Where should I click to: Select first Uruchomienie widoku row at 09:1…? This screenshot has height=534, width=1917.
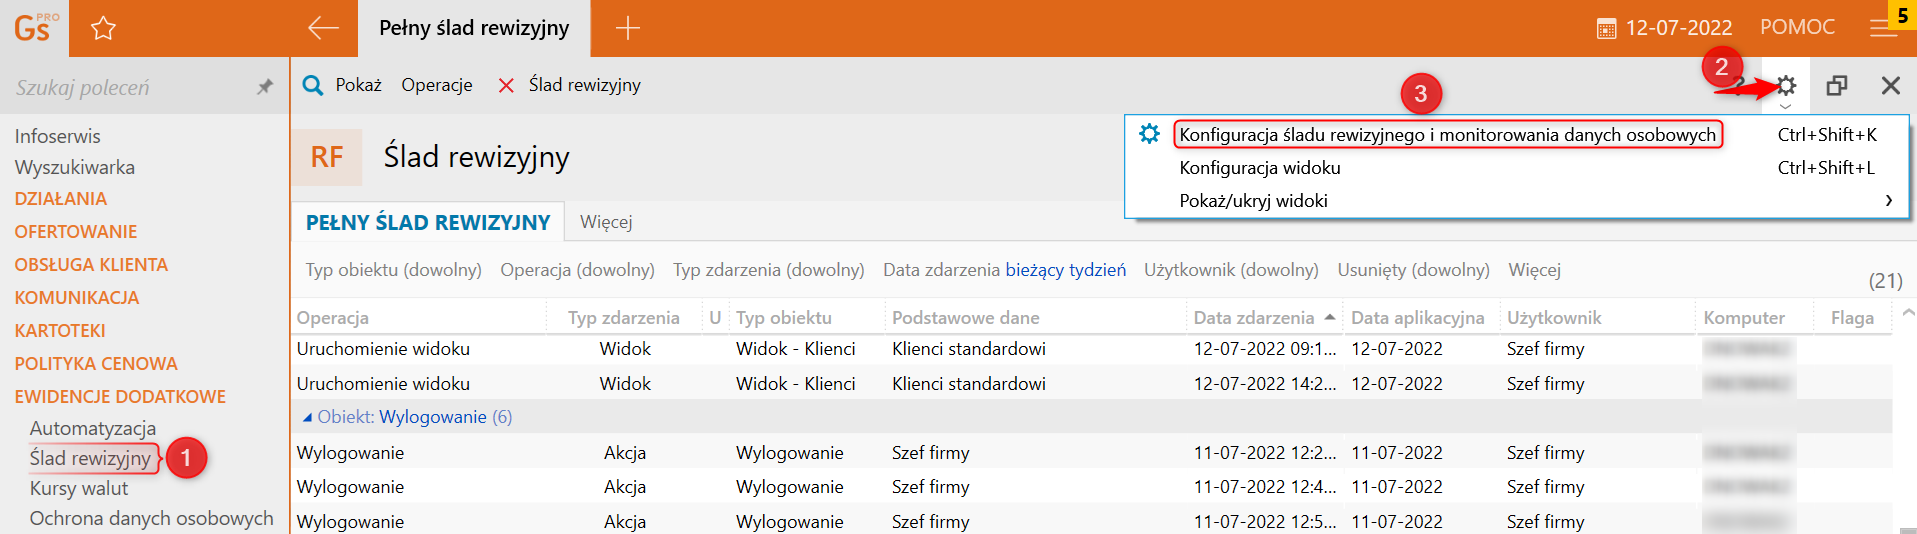point(1091,349)
